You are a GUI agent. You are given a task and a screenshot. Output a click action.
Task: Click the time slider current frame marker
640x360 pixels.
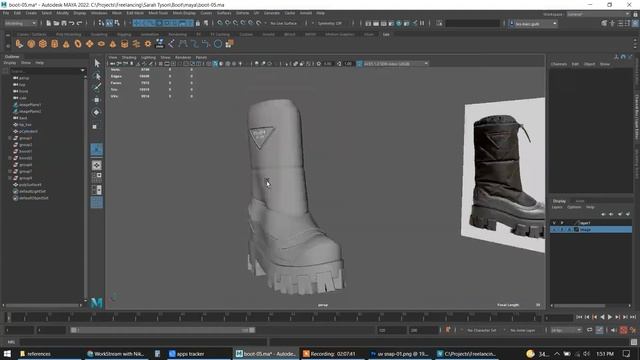9,317
